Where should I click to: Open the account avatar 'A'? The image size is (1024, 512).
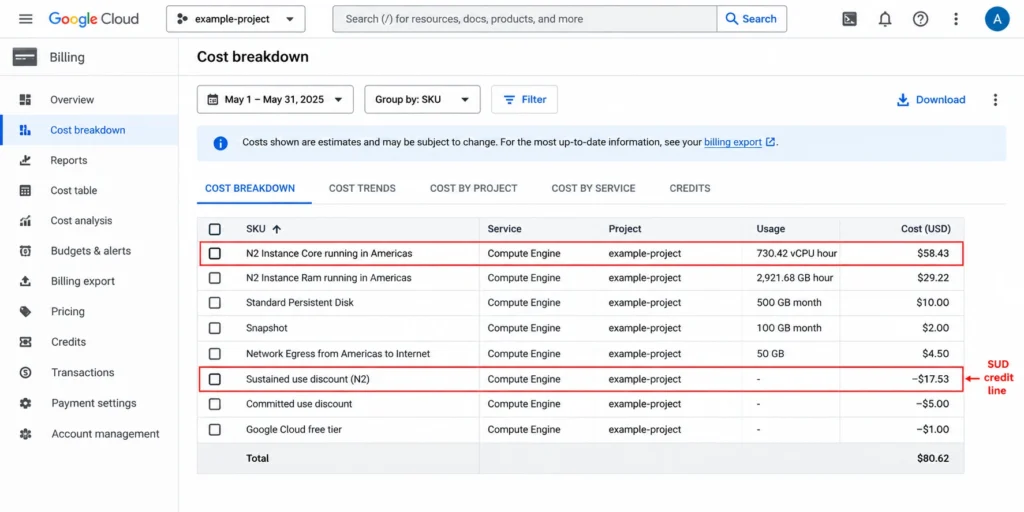point(997,19)
